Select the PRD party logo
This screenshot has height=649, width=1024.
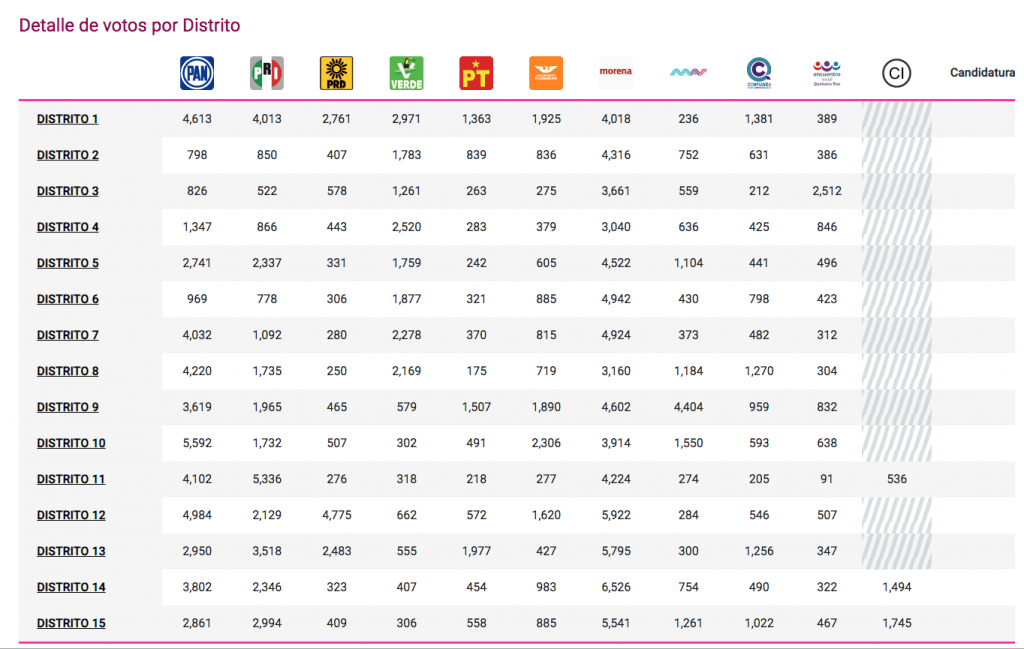pos(336,73)
